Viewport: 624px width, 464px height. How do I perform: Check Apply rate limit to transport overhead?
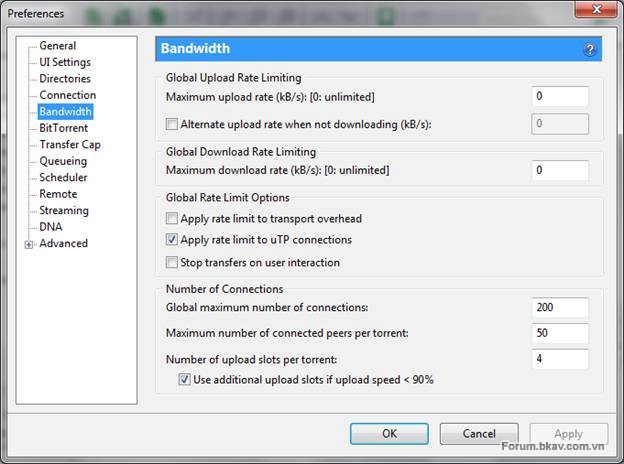pyautogui.click(x=173, y=219)
